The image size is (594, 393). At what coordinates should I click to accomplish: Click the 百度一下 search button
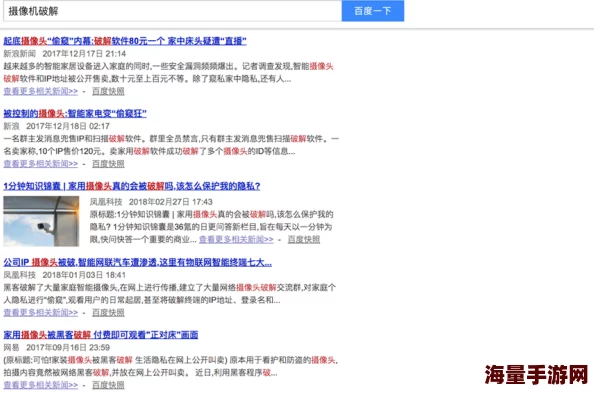[373, 11]
